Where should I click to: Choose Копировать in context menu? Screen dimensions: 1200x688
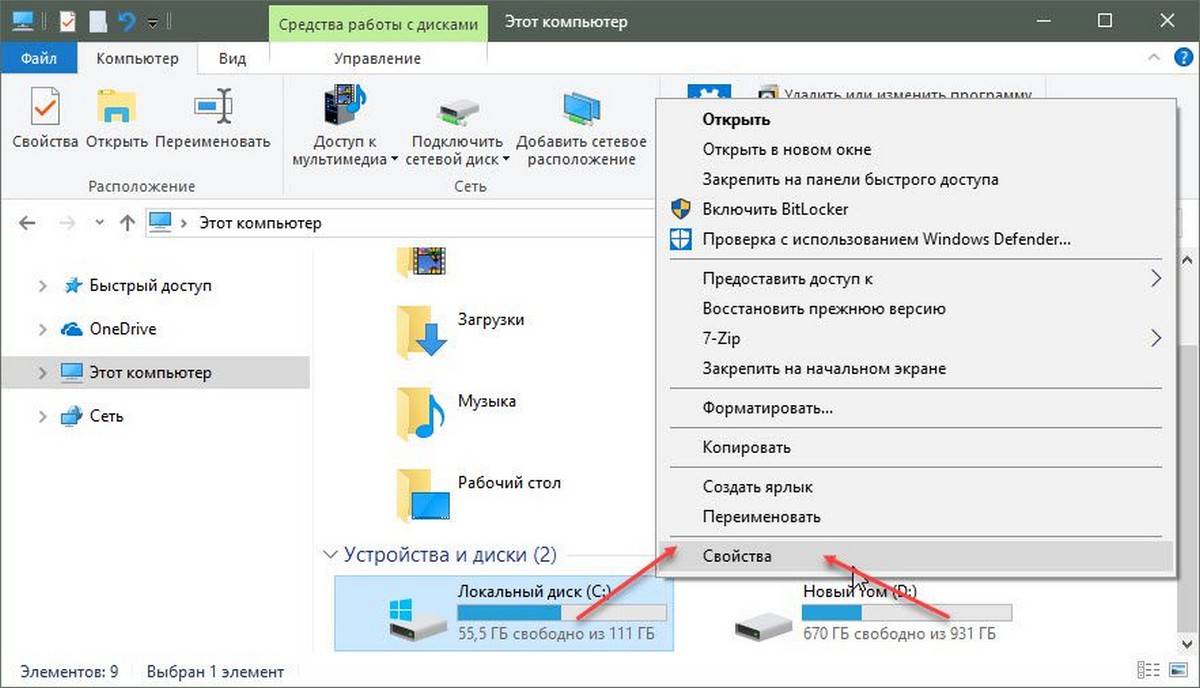click(x=915, y=447)
